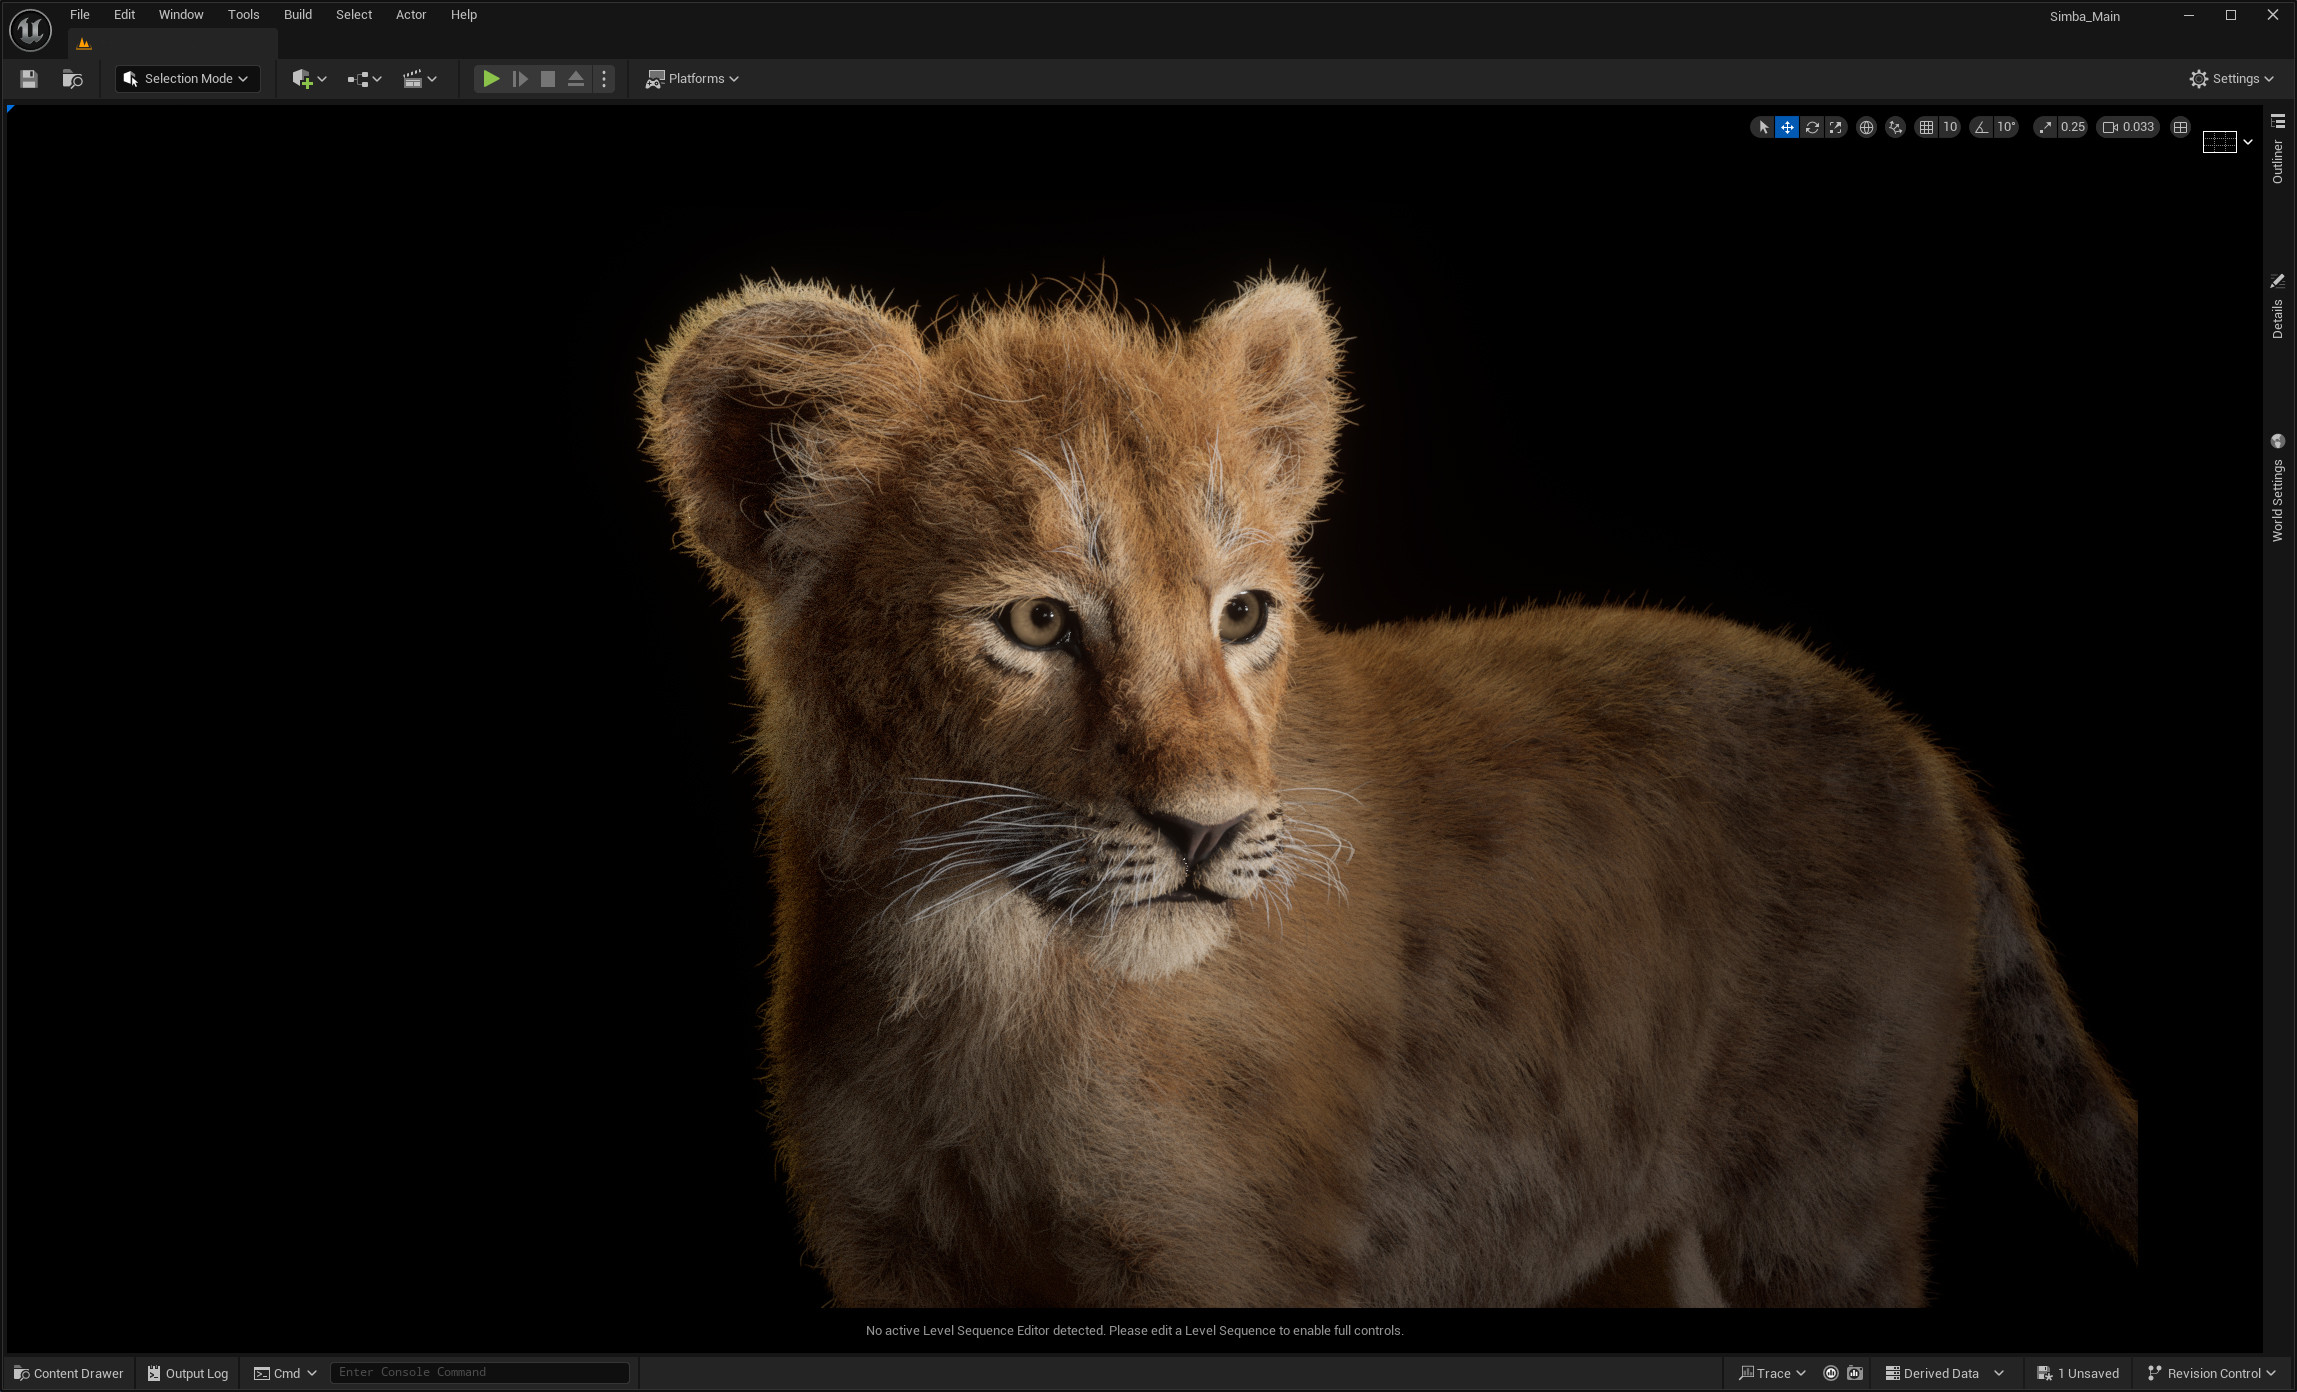The width and height of the screenshot is (2297, 1392).
Task: Open the Details side panel tab
Action: tap(2278, 307)
